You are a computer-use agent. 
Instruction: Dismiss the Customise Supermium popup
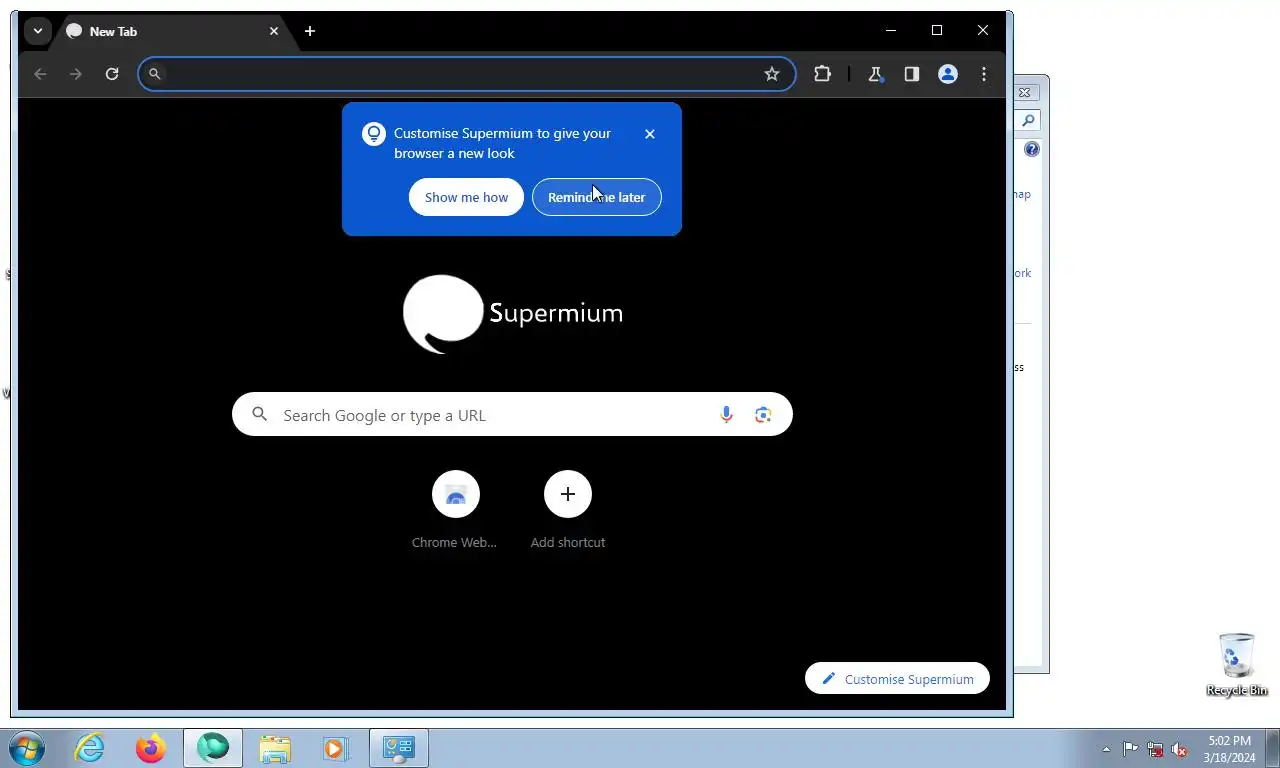click(x=650, y=134)
